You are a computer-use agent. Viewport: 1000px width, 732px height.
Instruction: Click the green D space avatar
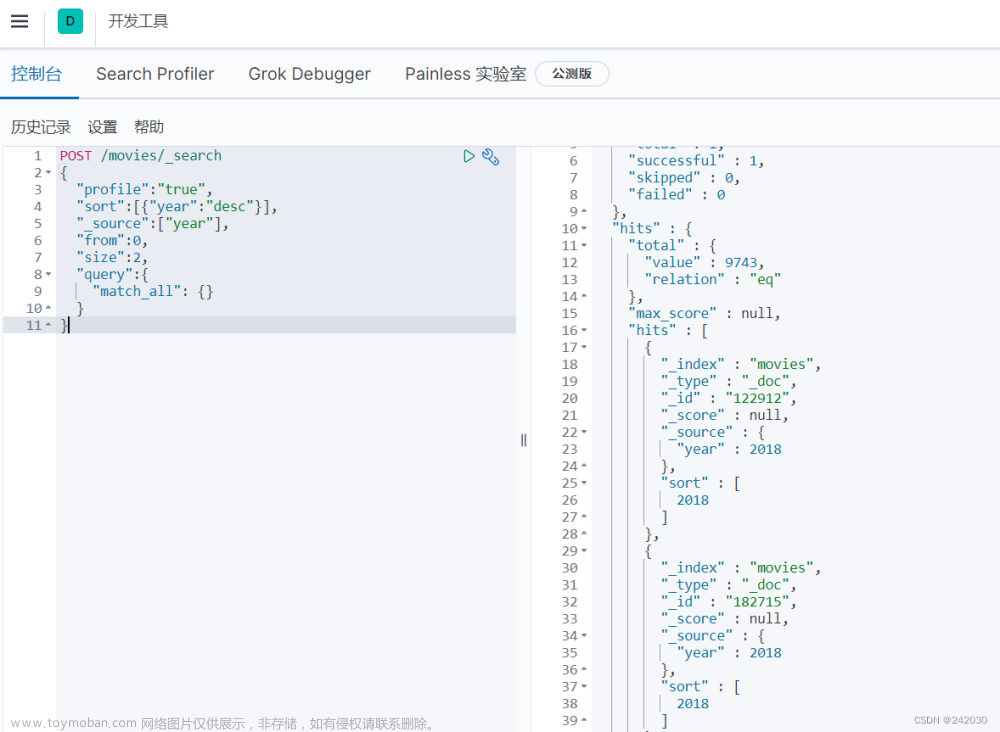70,21
